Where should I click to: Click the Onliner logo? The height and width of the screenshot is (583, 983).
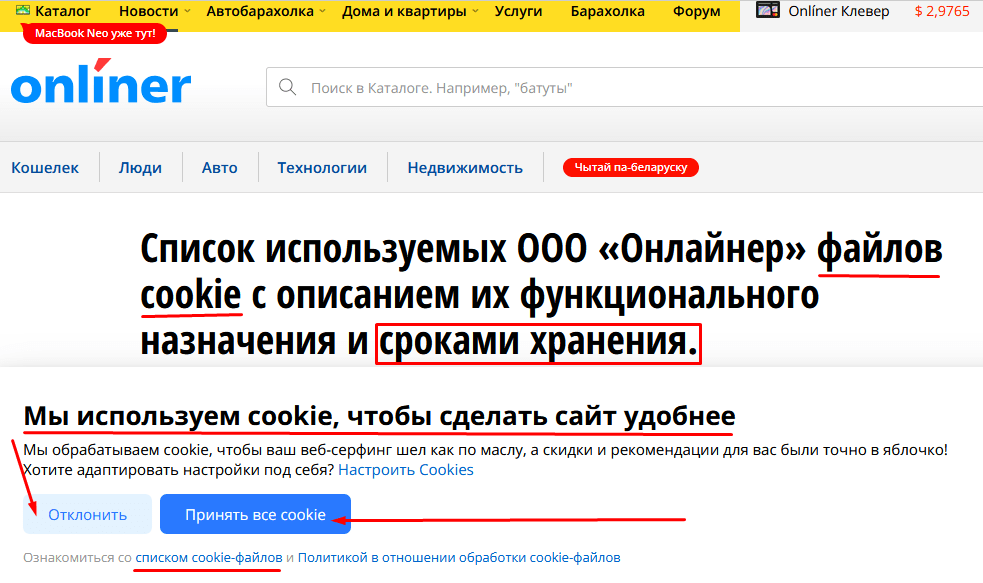coord(101,86)
